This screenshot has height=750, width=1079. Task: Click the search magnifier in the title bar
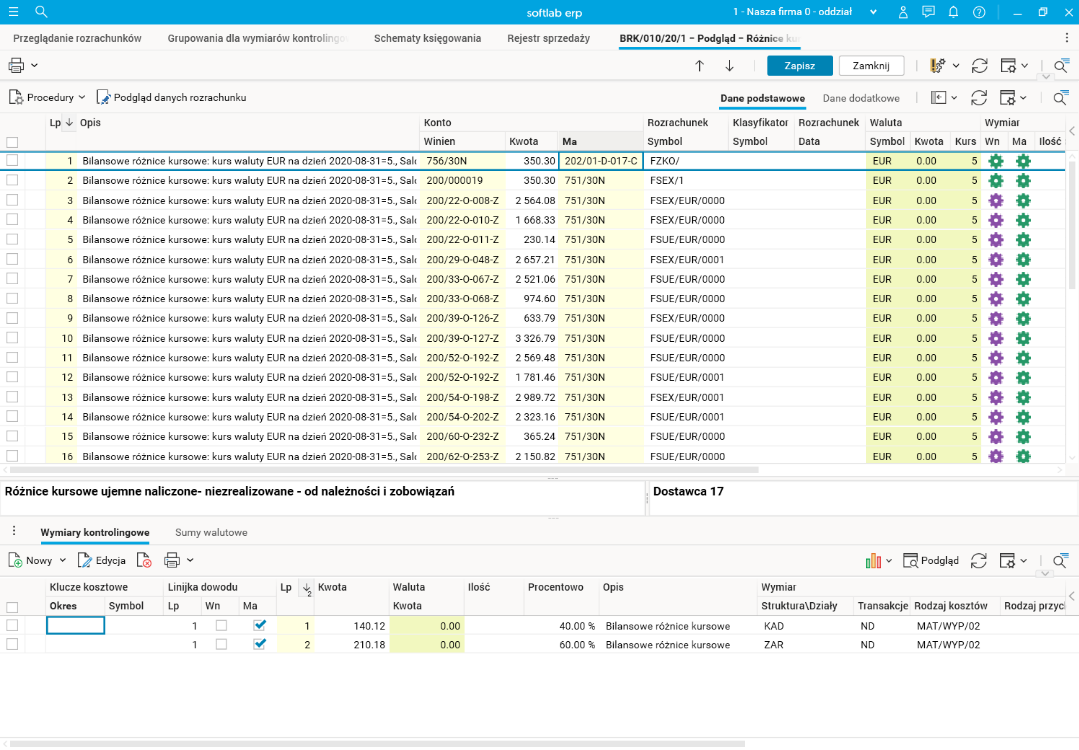41,12
